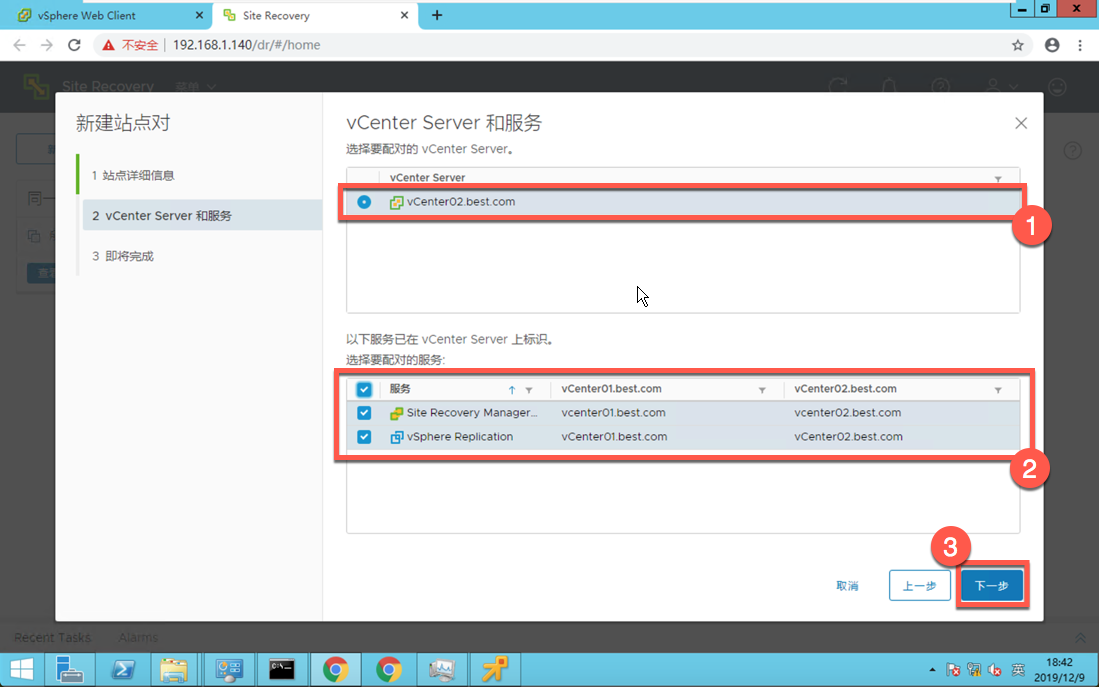The height and width of the screenshot is (687, 1099).
Task: Show hidden system tray icons
Action: pos(931,669)
